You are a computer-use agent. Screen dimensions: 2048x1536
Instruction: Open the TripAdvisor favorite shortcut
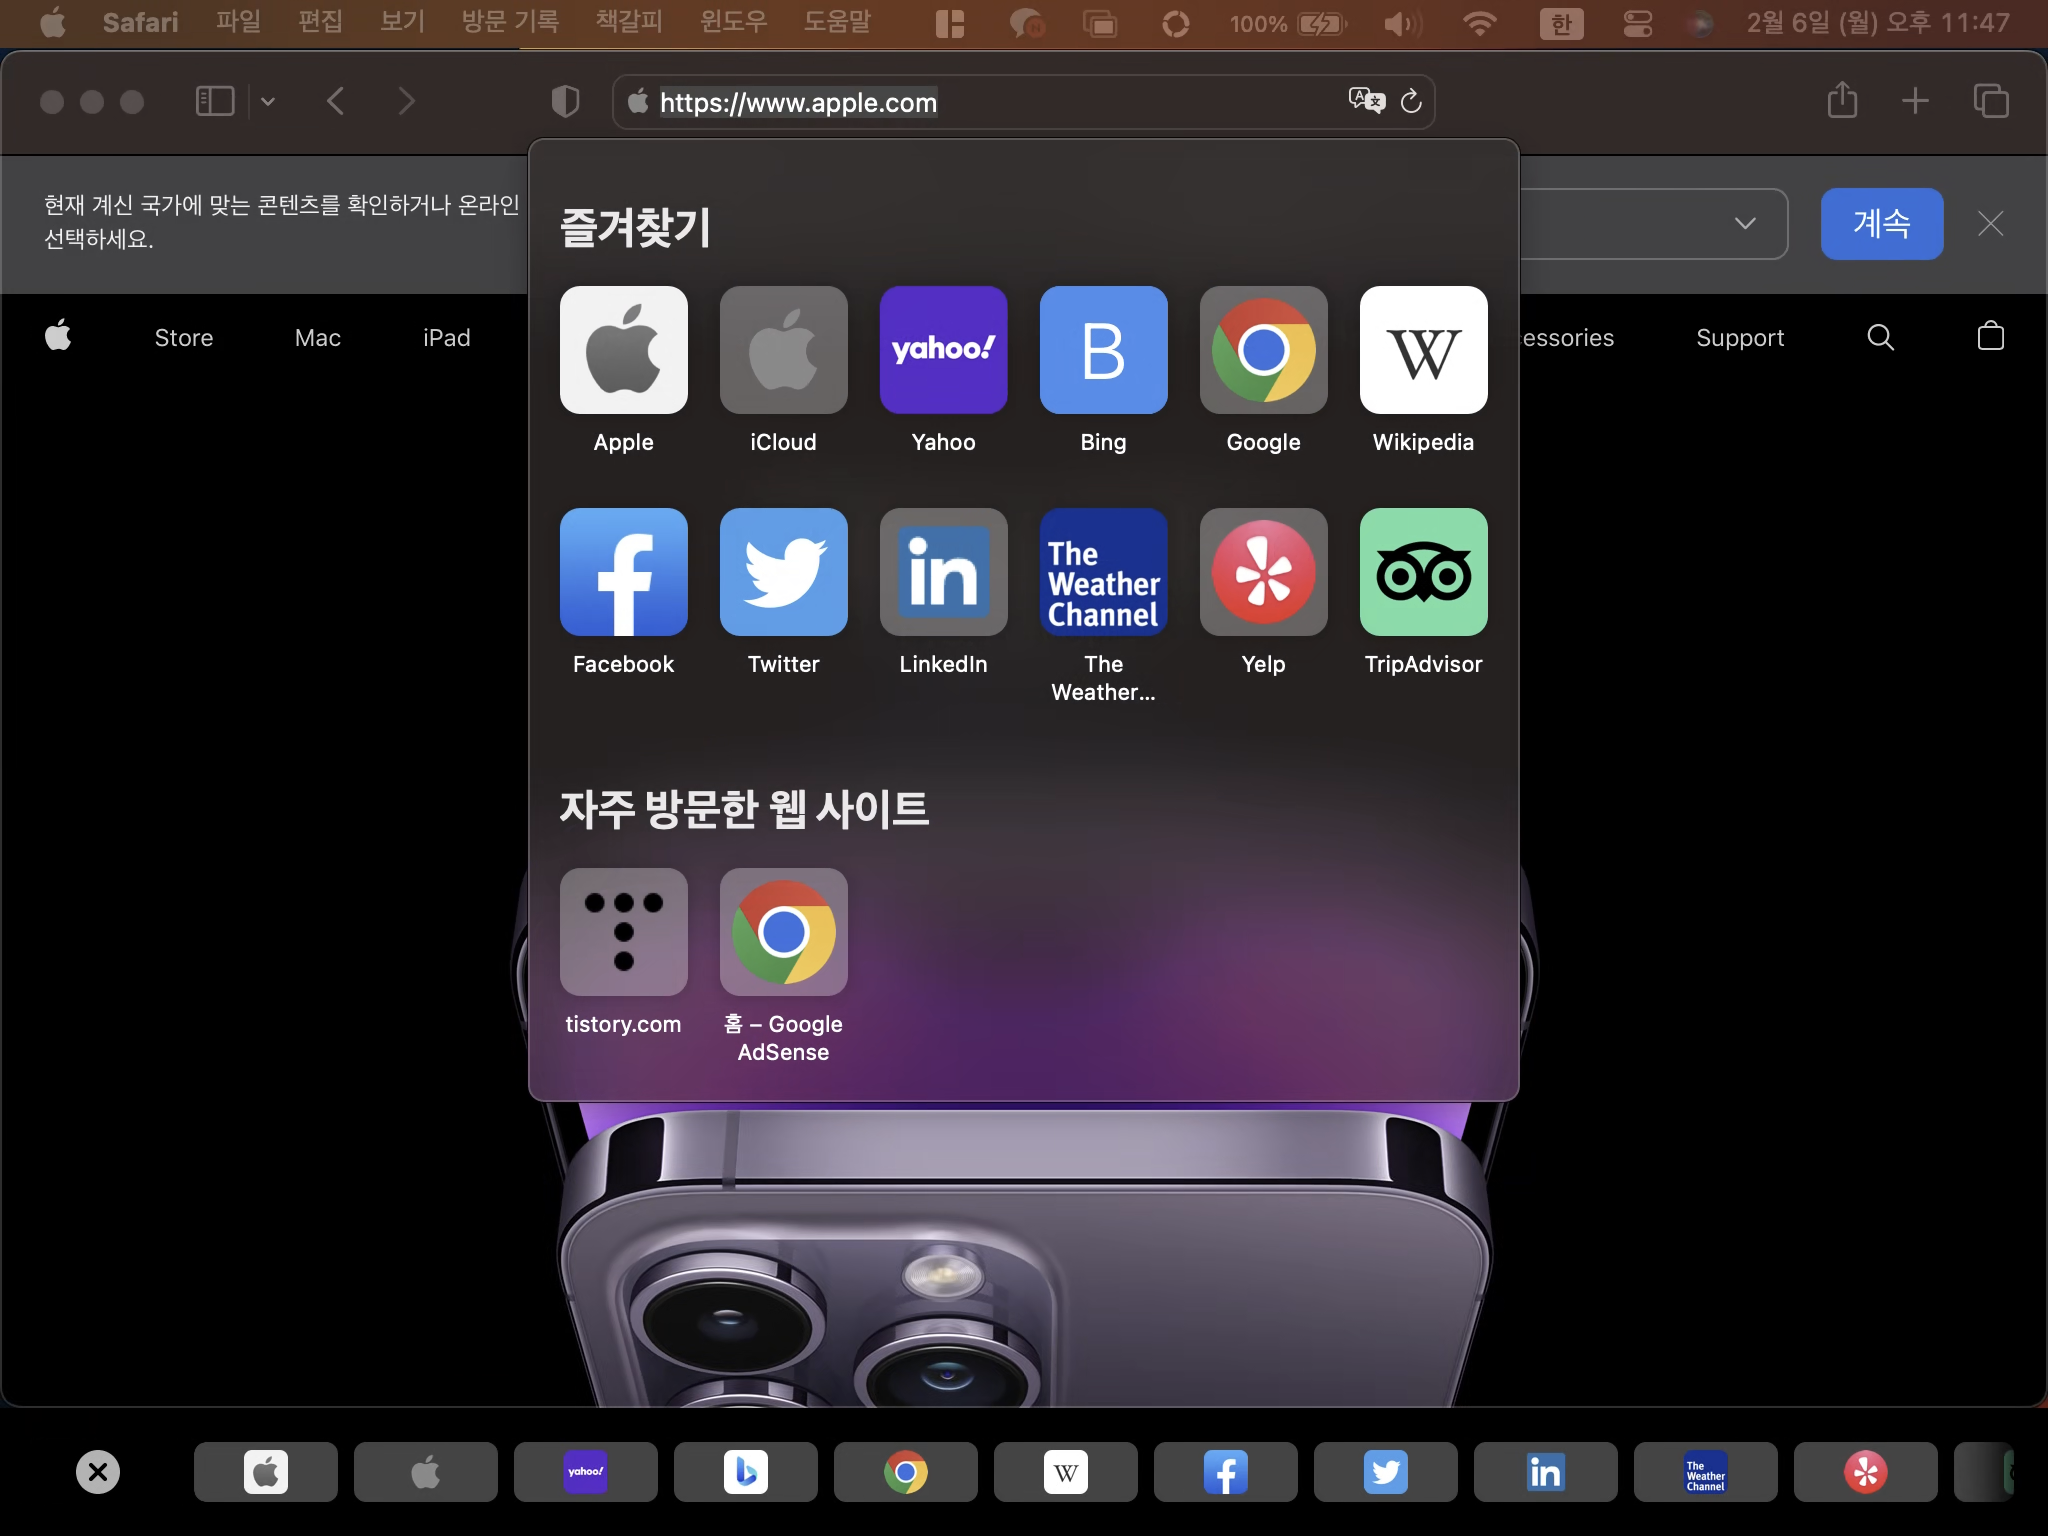pos(1423,572)
